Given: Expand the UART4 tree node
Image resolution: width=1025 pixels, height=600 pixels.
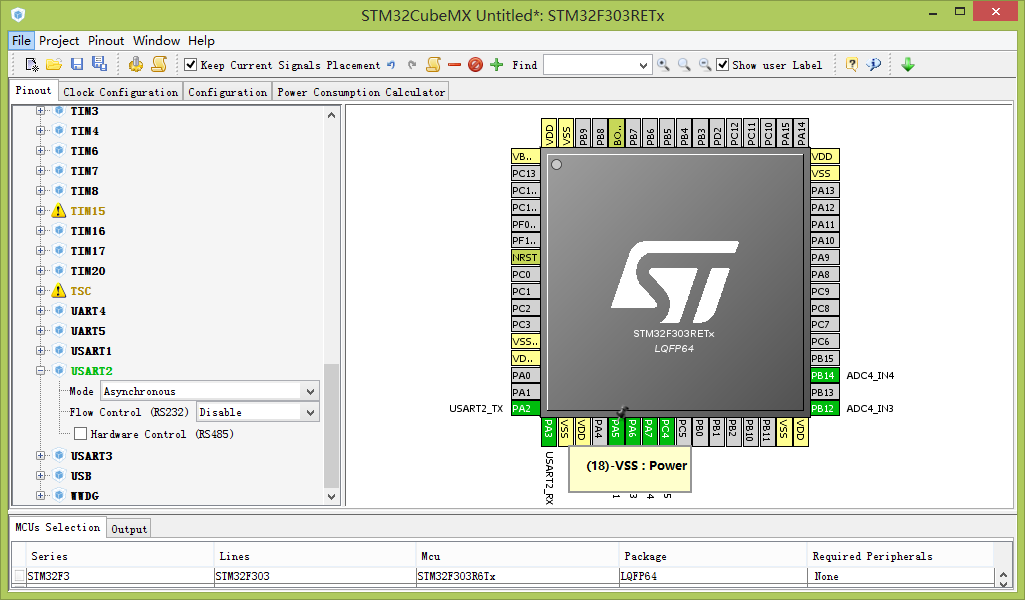Looking at the screenshot, I should pyautogui.click(x=41, y=310).
